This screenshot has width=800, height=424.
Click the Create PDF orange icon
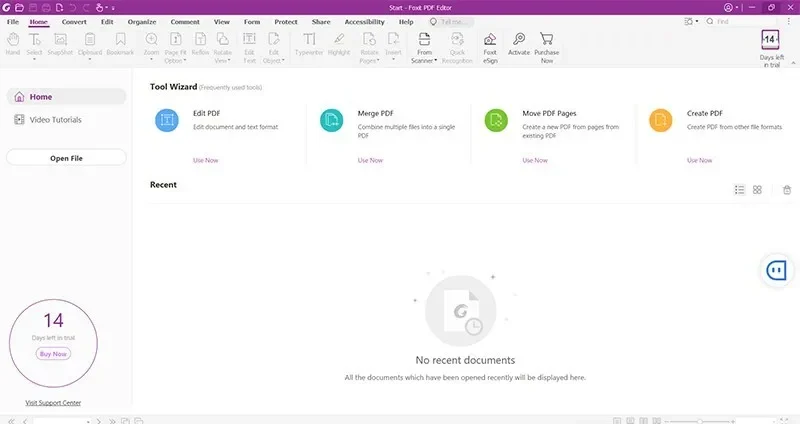661,120
